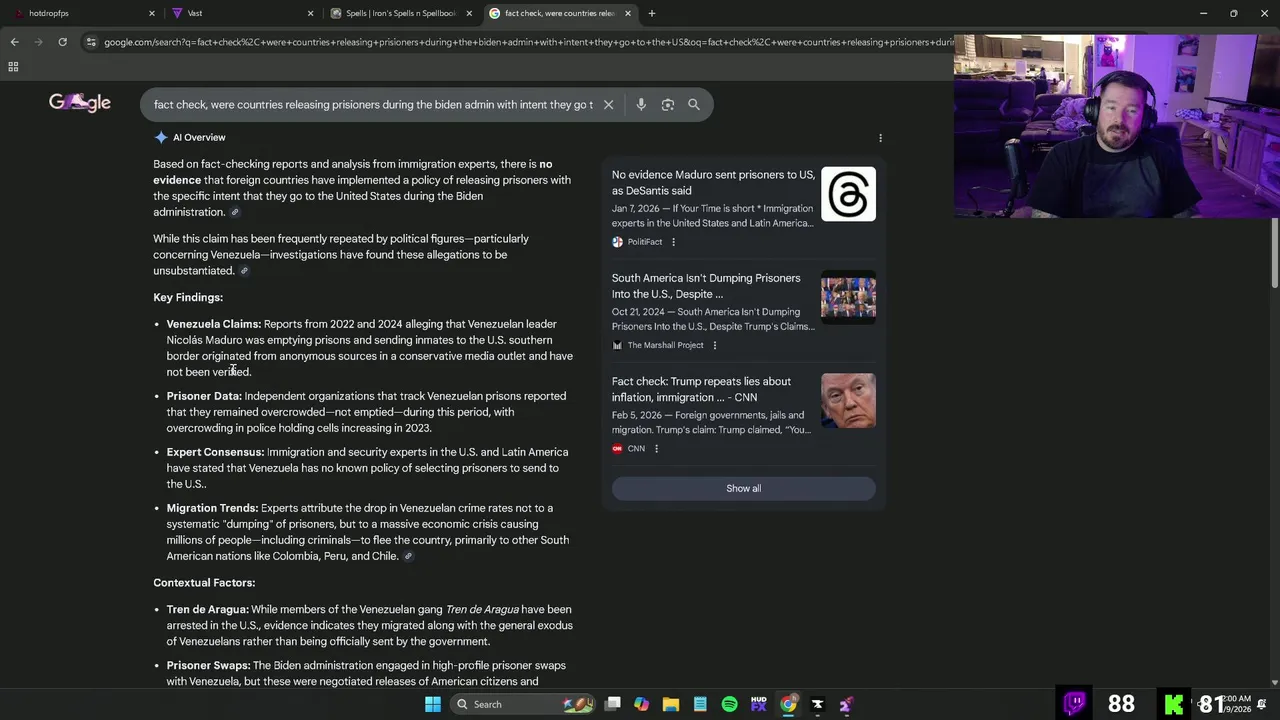The height and width of the screenshot is (720, 1280).
Task: Click the Show all sources button
Action: 743,488
